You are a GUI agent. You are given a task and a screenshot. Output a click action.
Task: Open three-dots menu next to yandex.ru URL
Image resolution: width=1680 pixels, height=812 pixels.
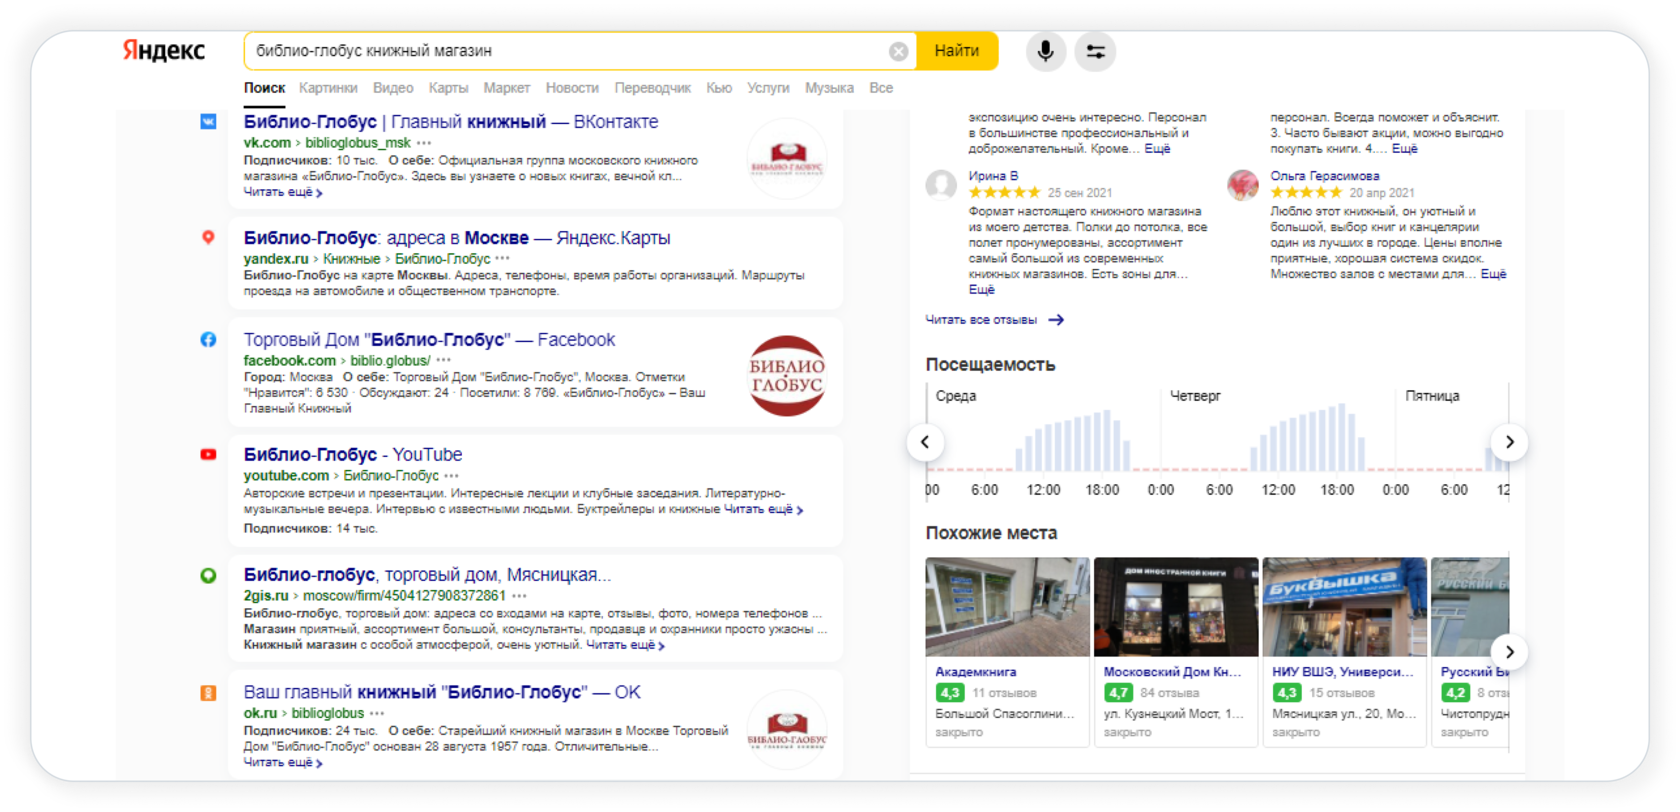pyautogui.click(x=502, y=259)
